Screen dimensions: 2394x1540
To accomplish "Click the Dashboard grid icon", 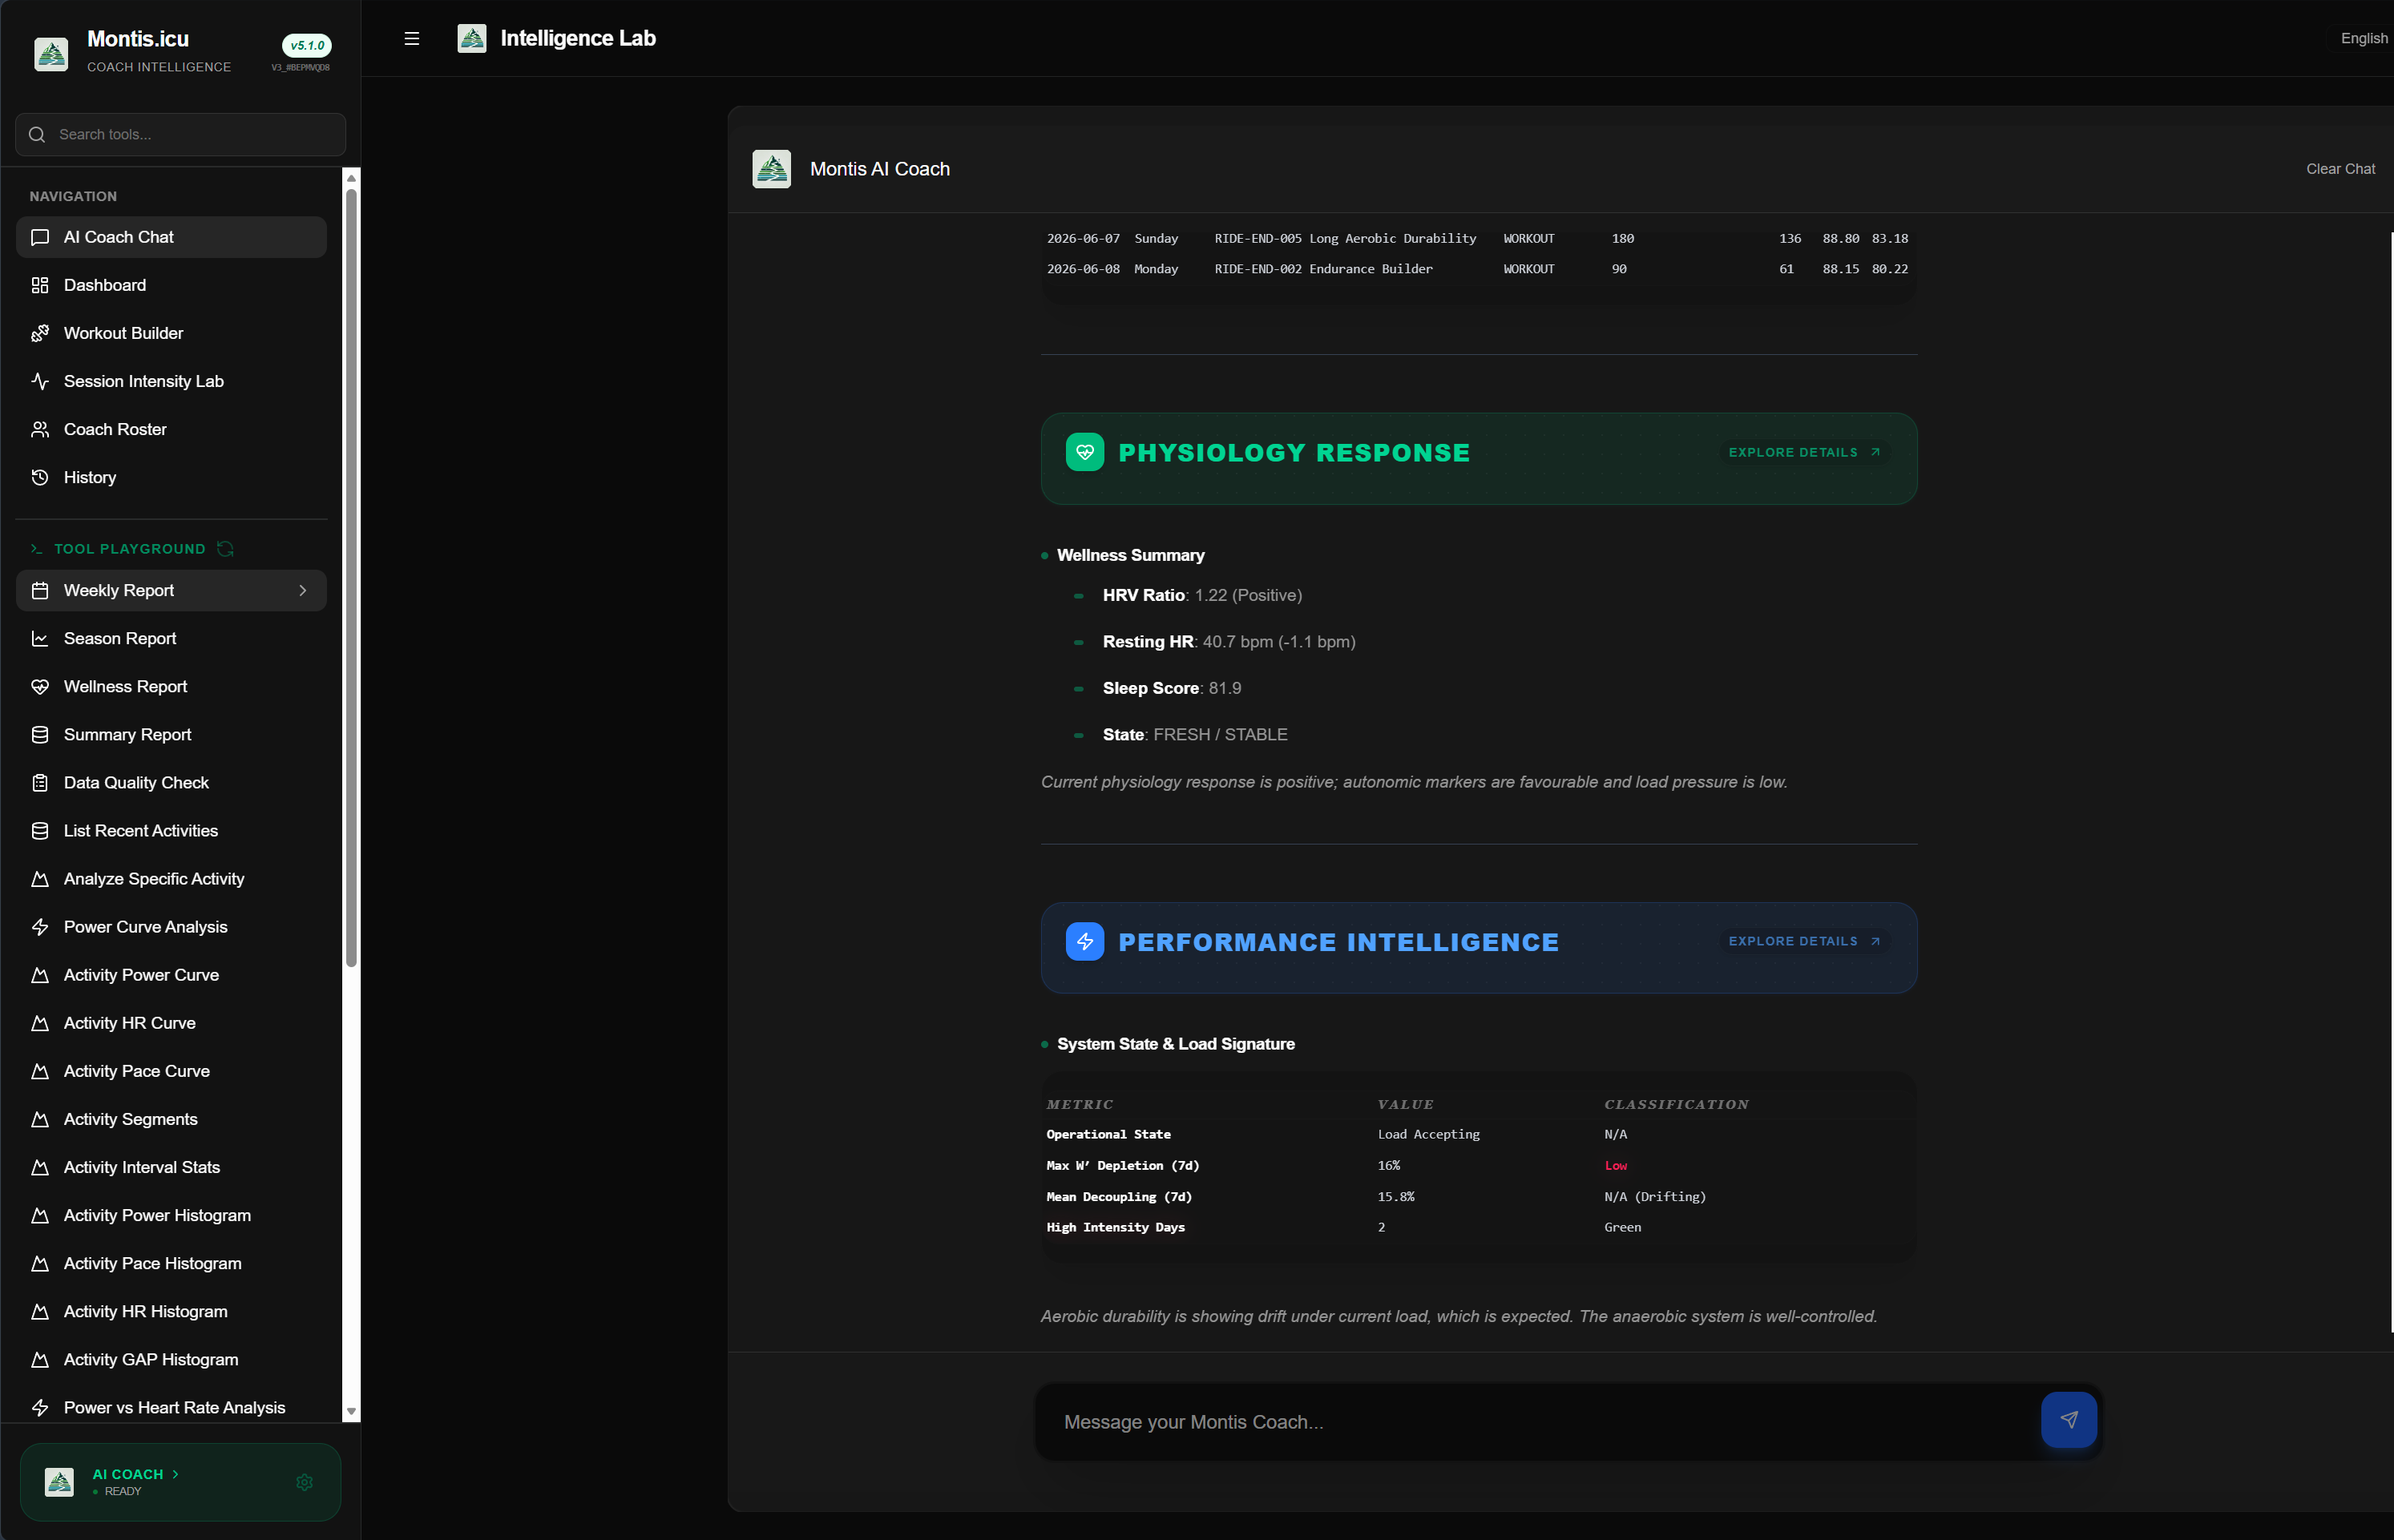I will coord(40,285).
